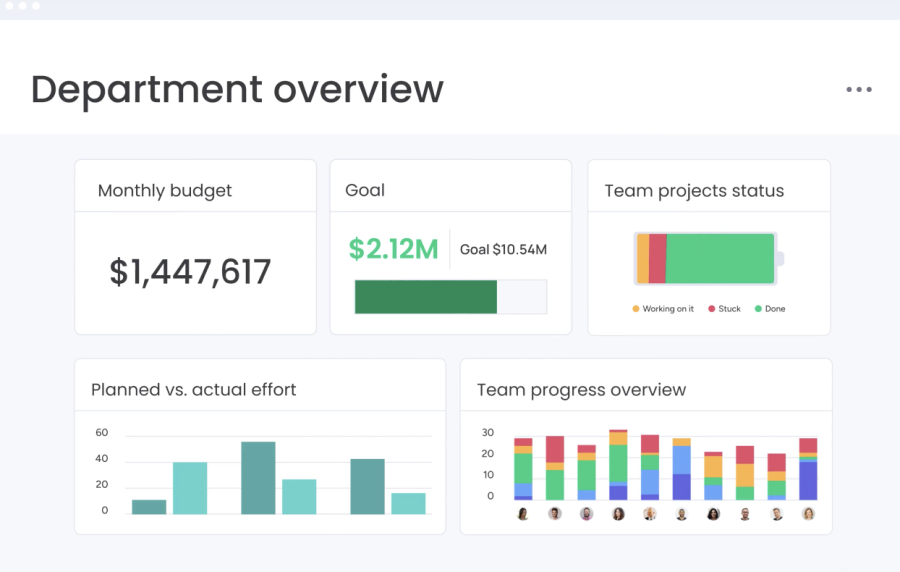Click the Goal $10.54M target label
This screenshot has height=572, width=900.
503,250
